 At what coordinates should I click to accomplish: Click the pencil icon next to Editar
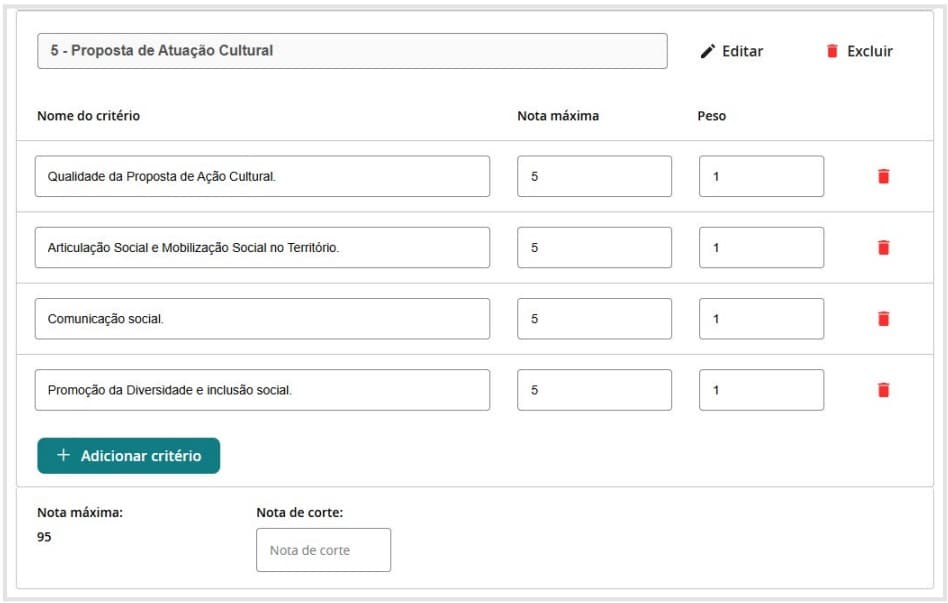pyautogui.click(x=708, y=51)
